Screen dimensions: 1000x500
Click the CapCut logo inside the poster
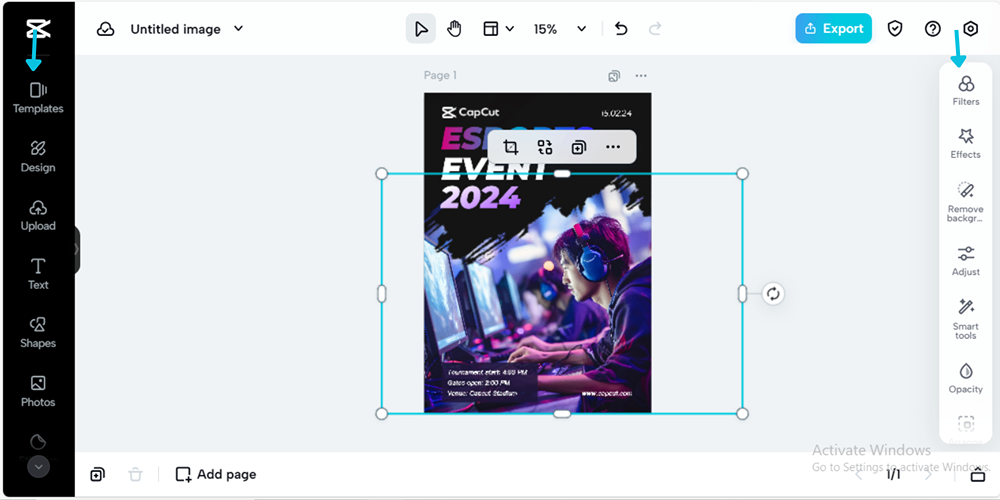click(471, 113)
